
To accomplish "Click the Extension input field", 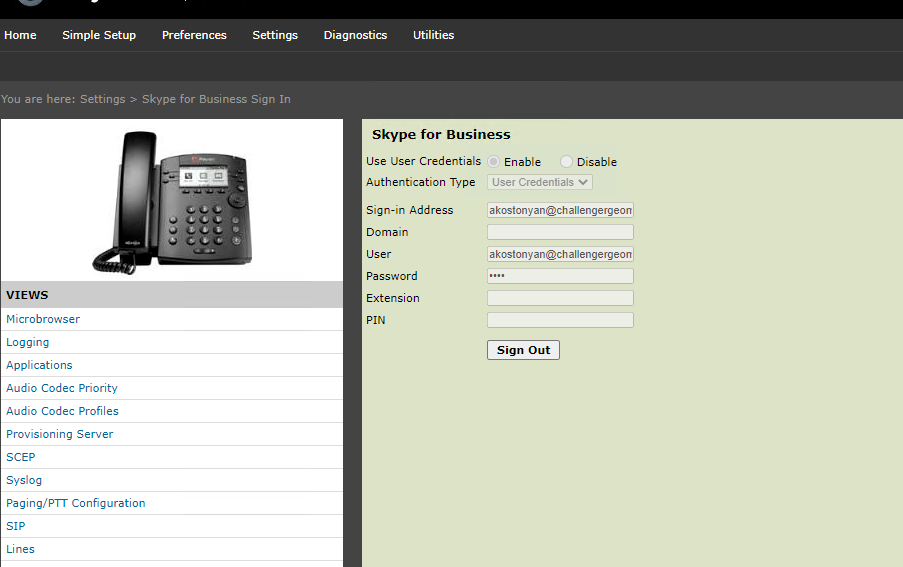I will pos(560,298).
